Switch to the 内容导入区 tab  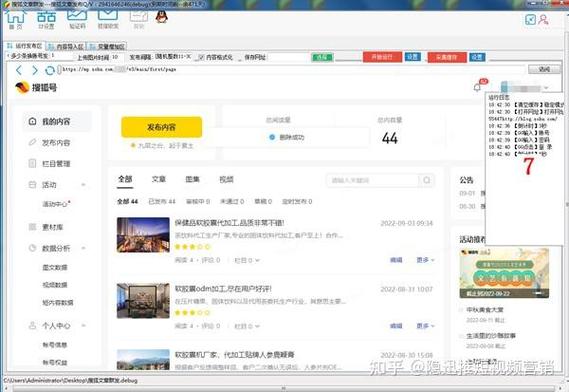66,46
